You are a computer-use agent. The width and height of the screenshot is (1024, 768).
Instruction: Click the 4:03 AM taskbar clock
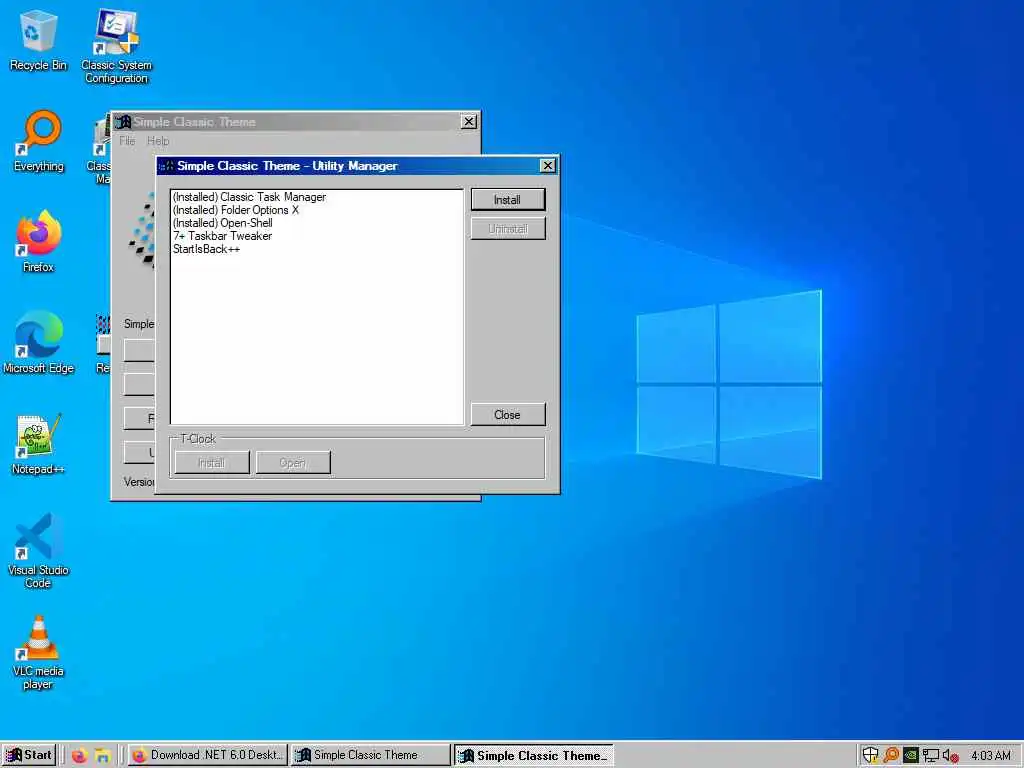pyautogui.click(x=991, y=756)
